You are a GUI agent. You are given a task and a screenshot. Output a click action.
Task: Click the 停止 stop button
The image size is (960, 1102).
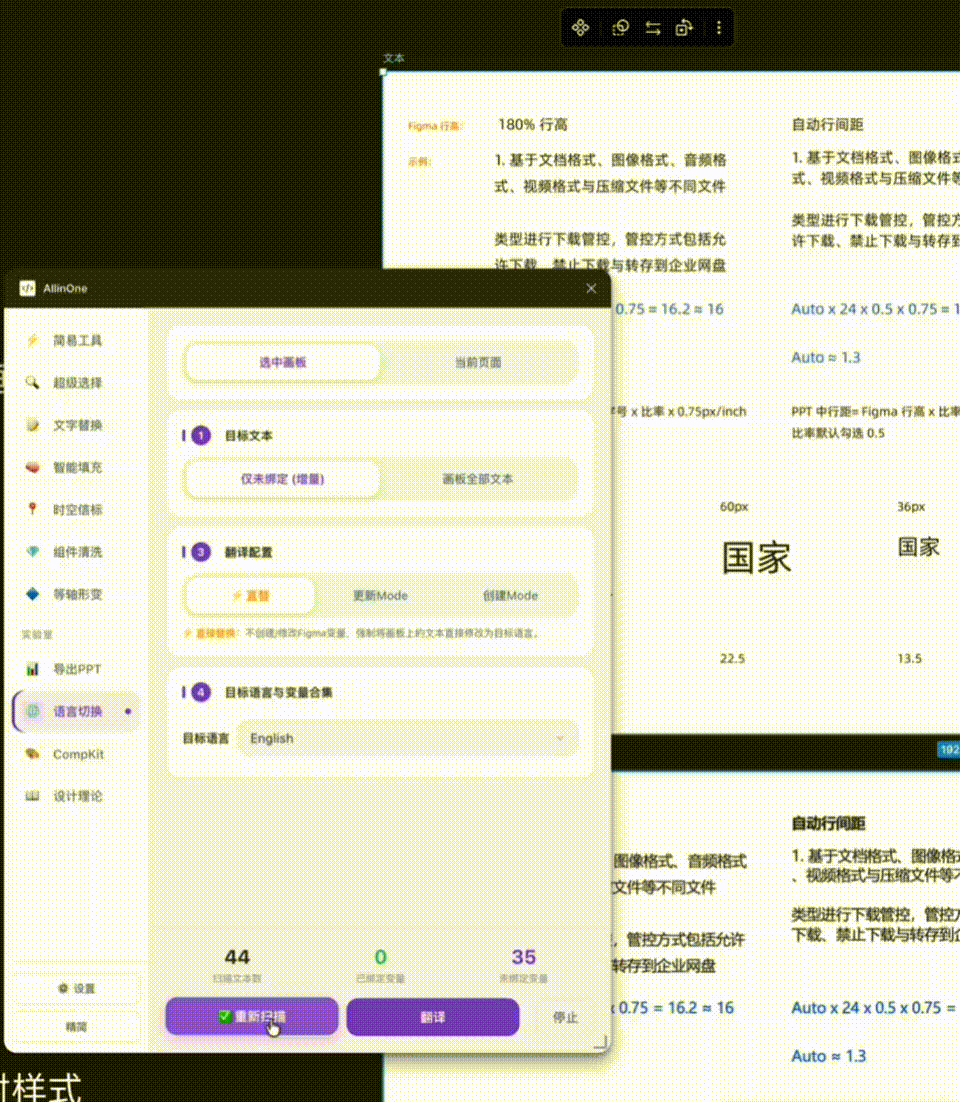point(565,1017)
